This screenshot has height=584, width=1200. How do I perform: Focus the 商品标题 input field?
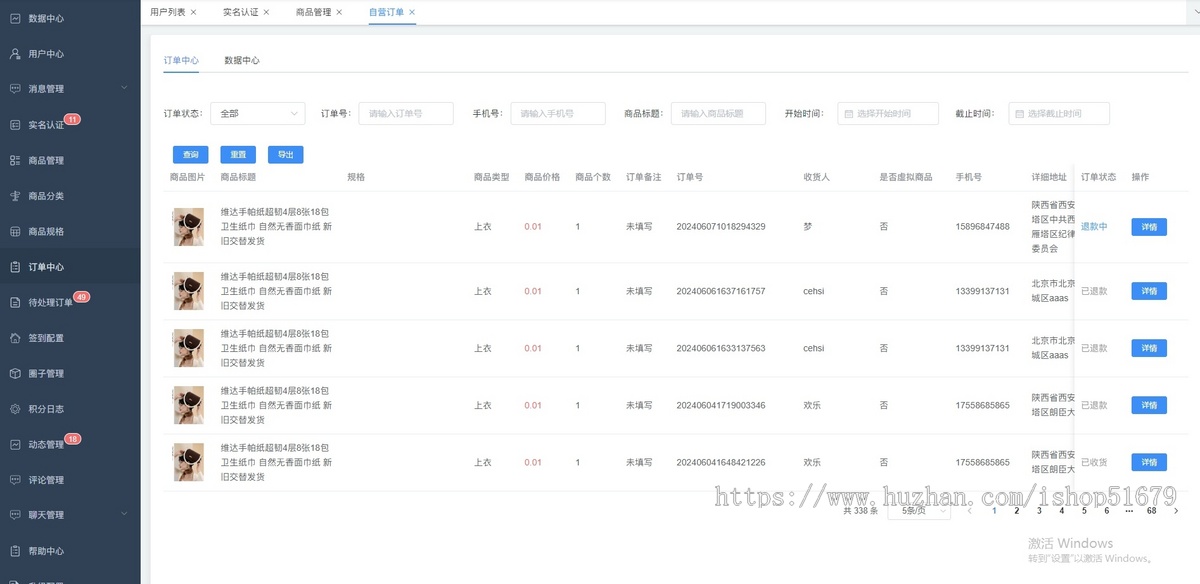pos(718,114)
